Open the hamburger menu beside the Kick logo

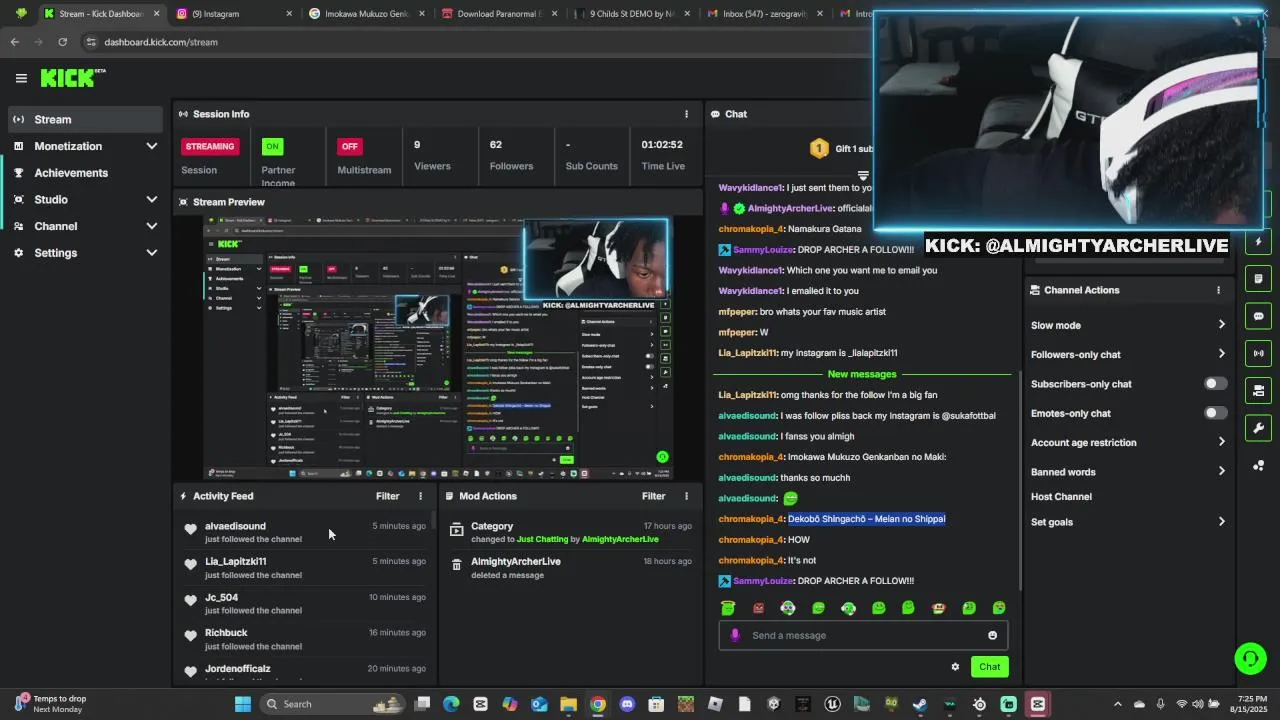point(21,78)
